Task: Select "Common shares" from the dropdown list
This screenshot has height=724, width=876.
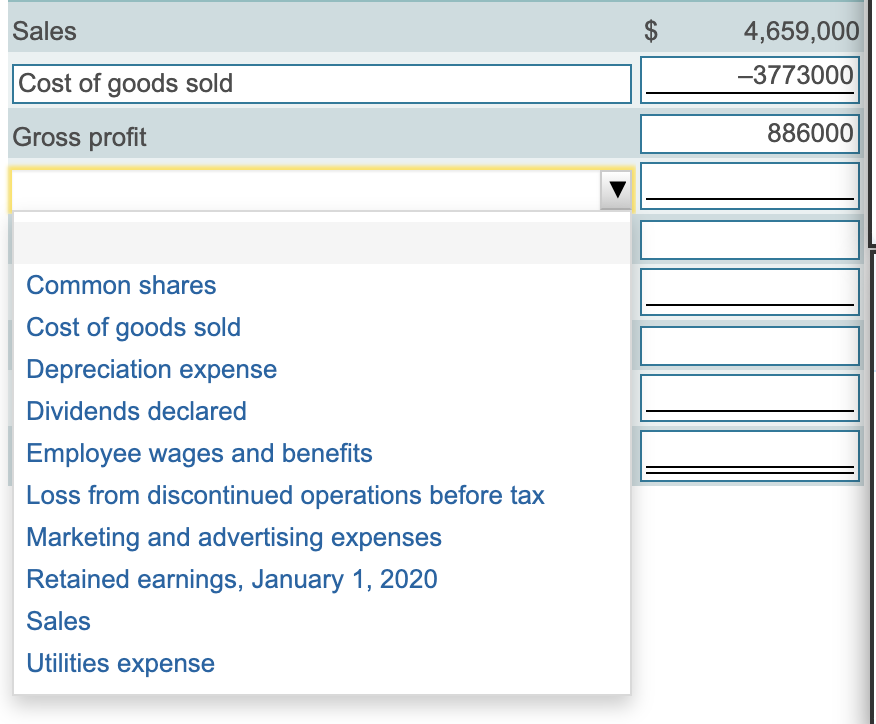Action: (120, 285)
